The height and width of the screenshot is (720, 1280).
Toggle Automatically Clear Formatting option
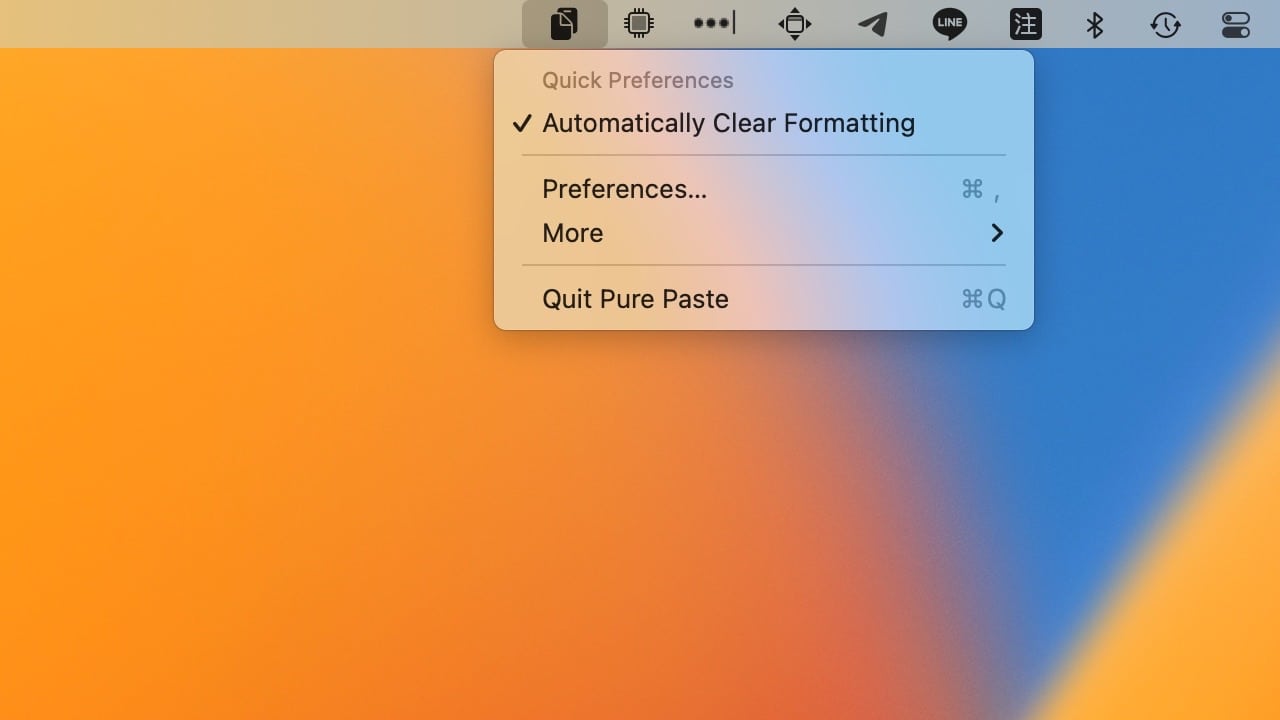[x=764, y=123]
